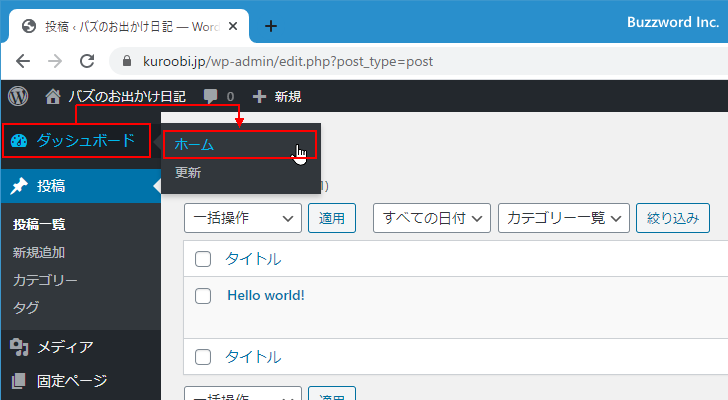Check the select-all box in header row
This screenshot has width=728, height=400.
click(203, 259)
